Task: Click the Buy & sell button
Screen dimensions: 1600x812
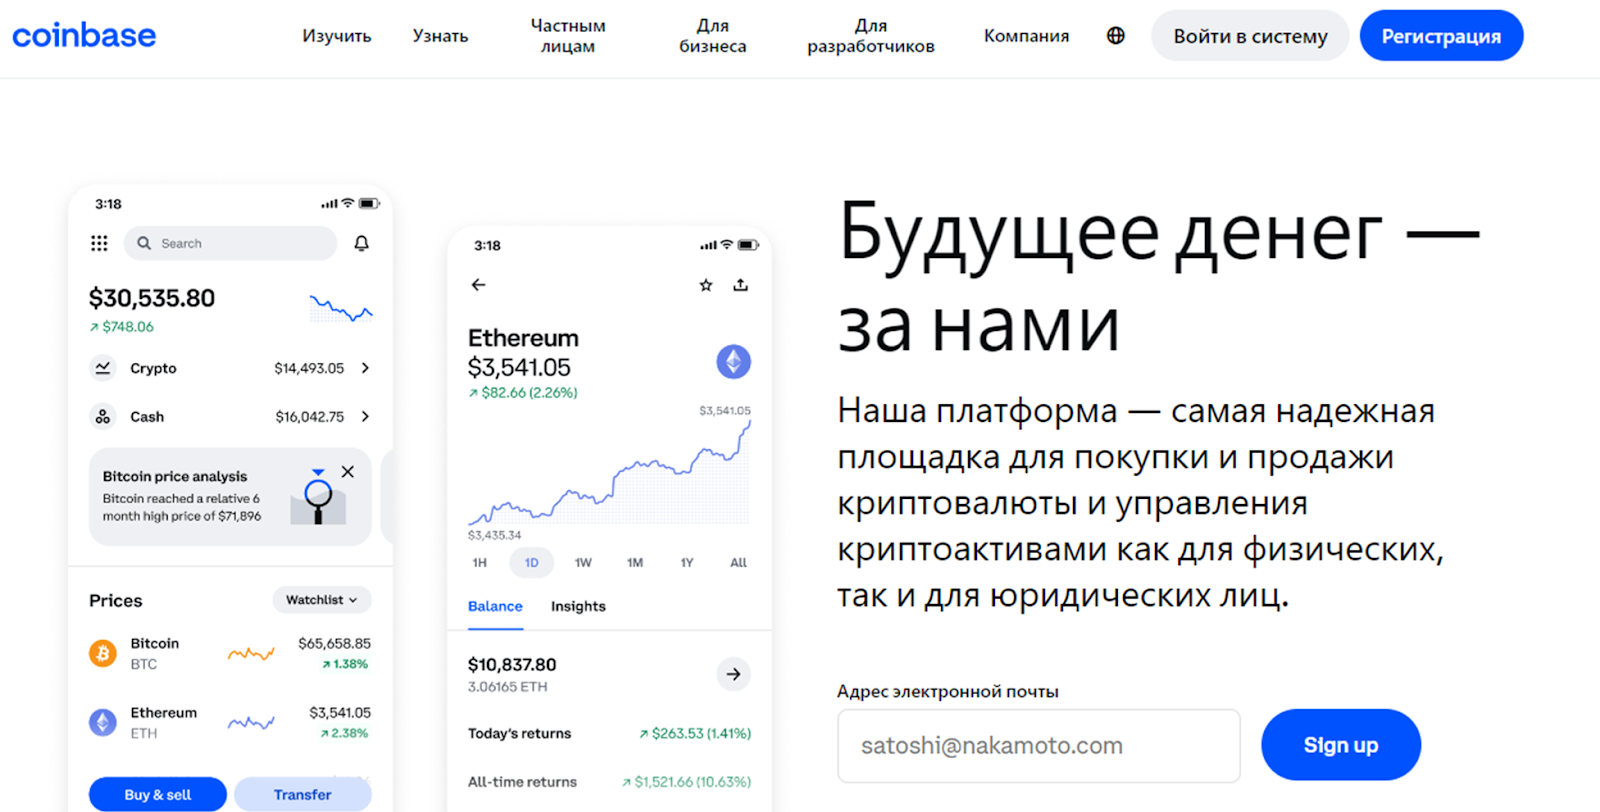Action: 158,794
